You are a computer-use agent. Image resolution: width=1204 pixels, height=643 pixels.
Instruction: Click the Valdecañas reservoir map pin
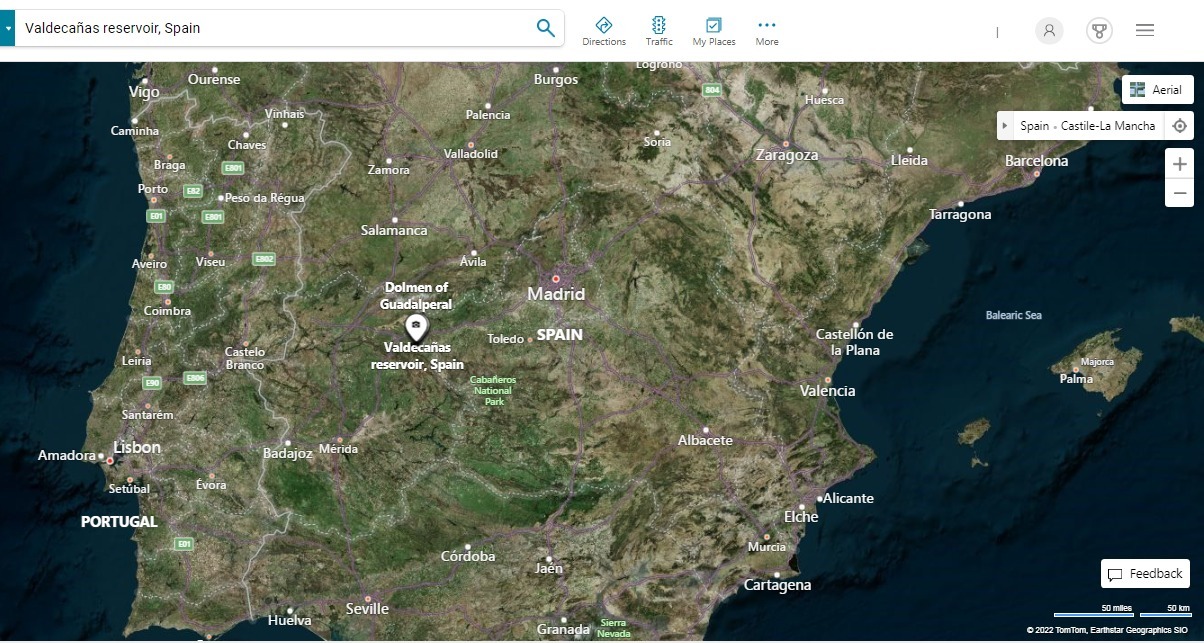pyautogui.click(x=416, y=326)
